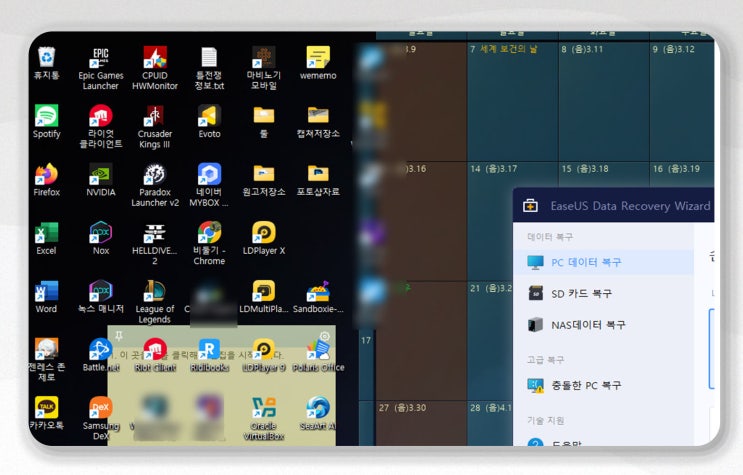Select calendar cell 7 세계 보건의 날
Viewport: 743px width, 475px height.
512,101
